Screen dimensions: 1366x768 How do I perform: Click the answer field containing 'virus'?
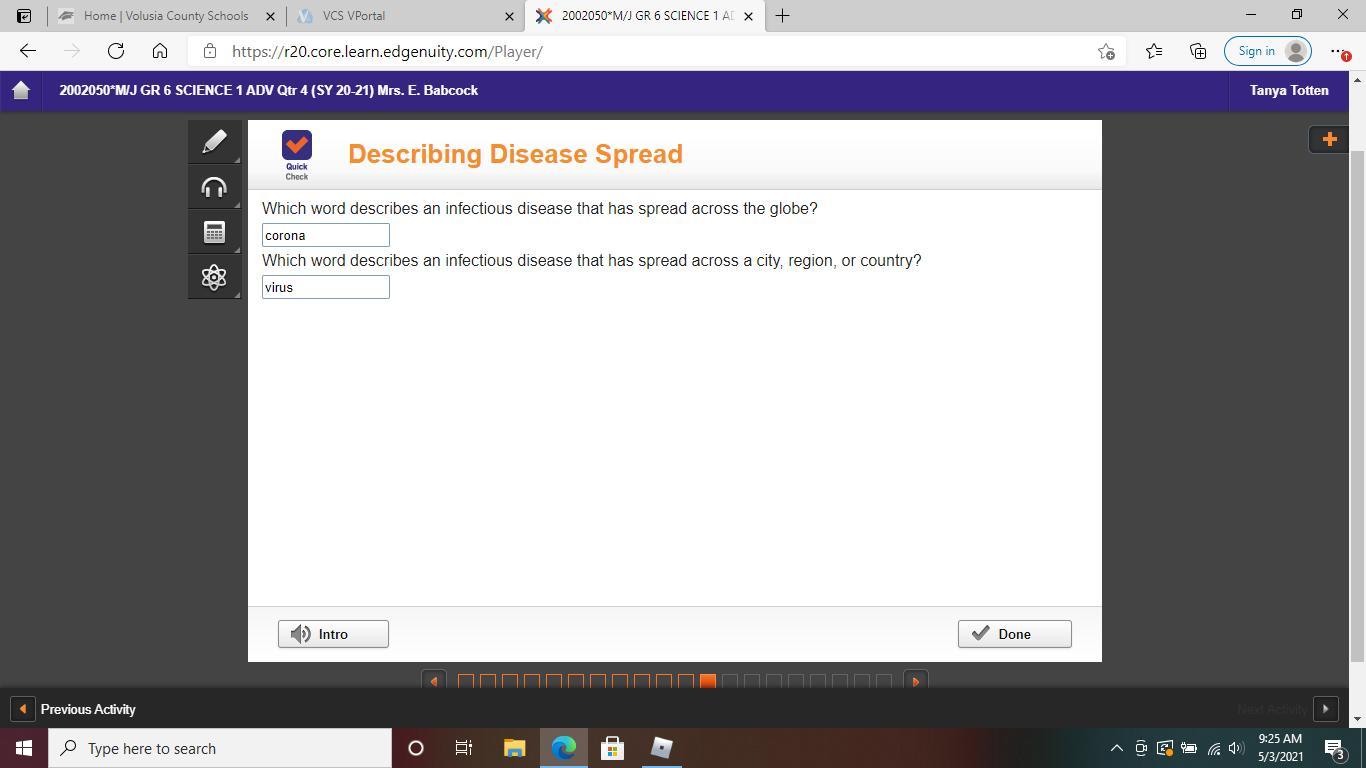[326, 287]
